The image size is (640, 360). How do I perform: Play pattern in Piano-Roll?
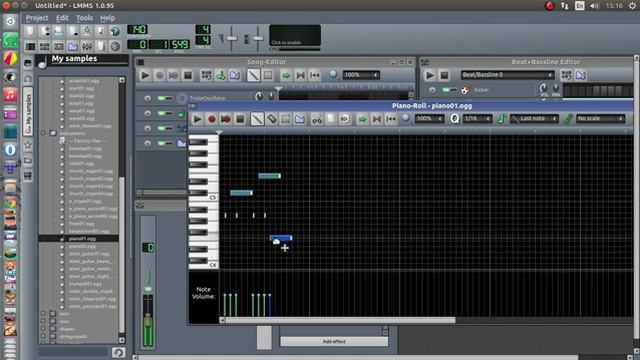click(197, 119)
